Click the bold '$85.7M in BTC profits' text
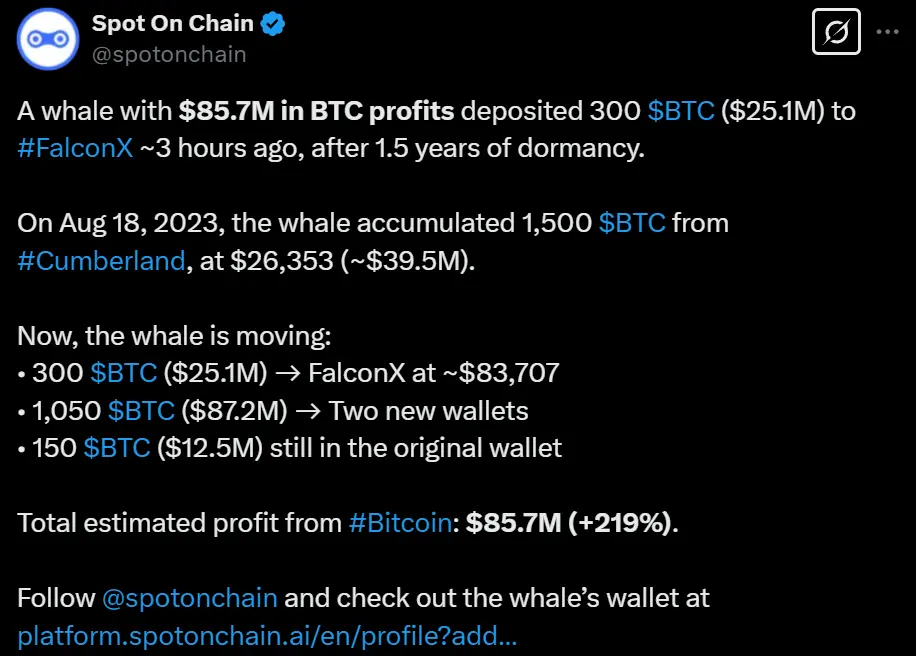This screenshot has height=656, width=916. tap(317, 110)
